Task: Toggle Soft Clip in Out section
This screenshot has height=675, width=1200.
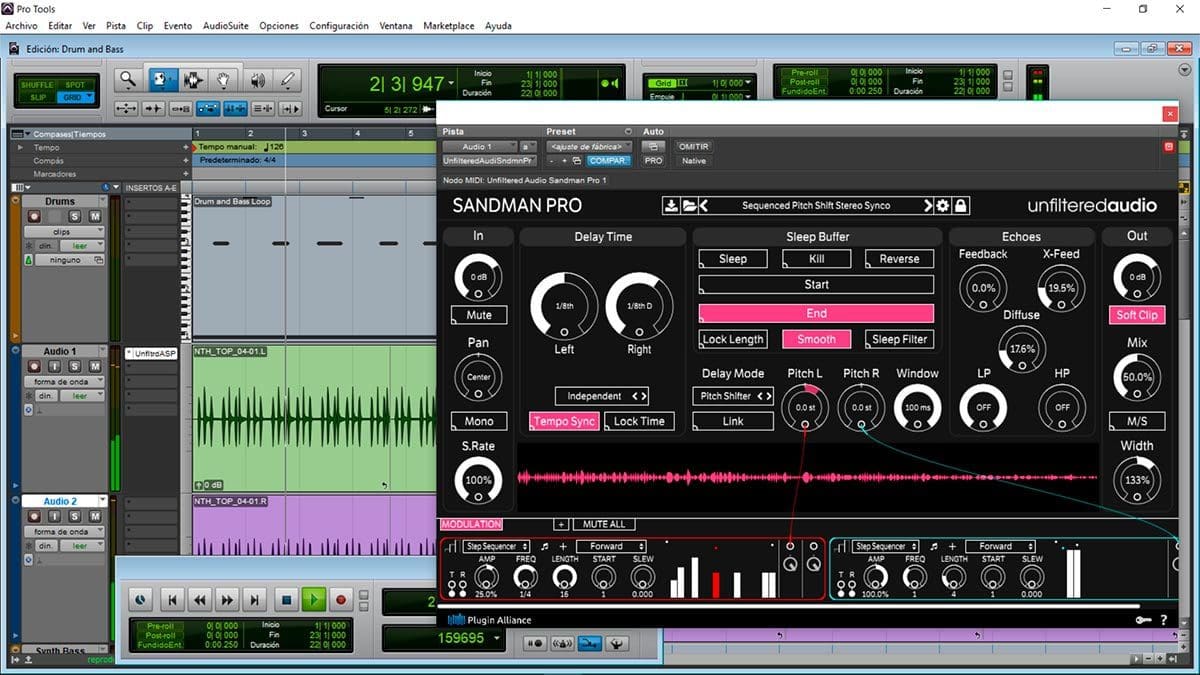Action: tap(1137, 315)
